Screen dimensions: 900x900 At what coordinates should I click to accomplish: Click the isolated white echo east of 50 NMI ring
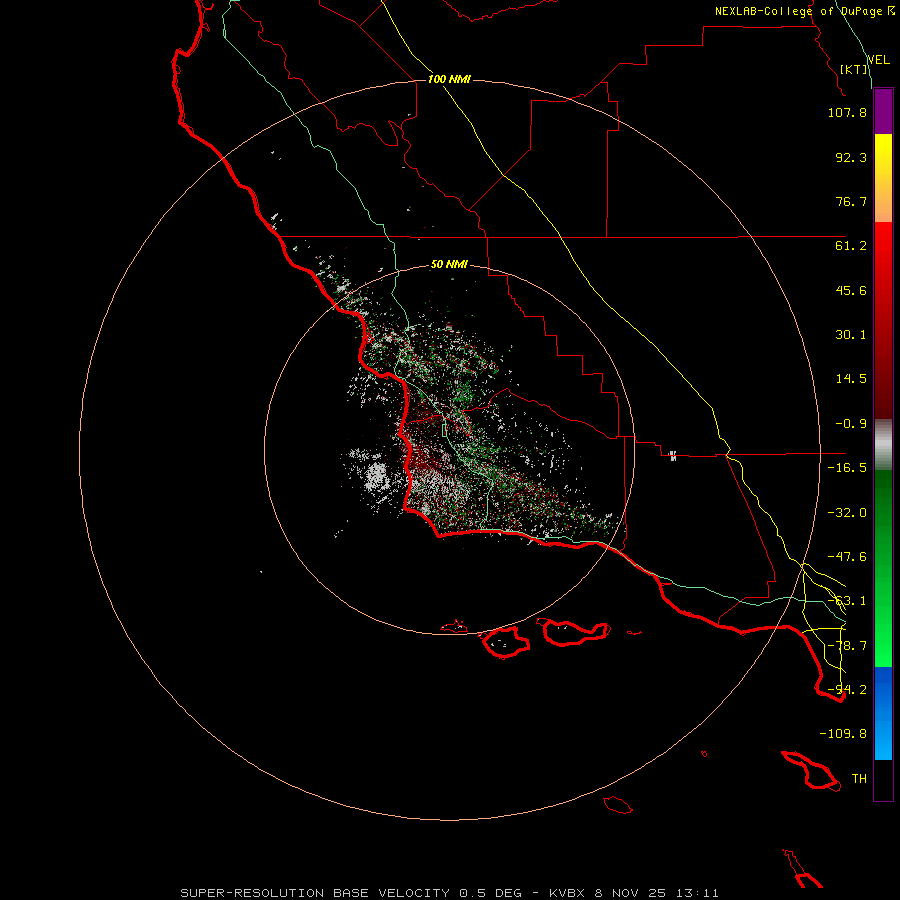tap(673, 456)
